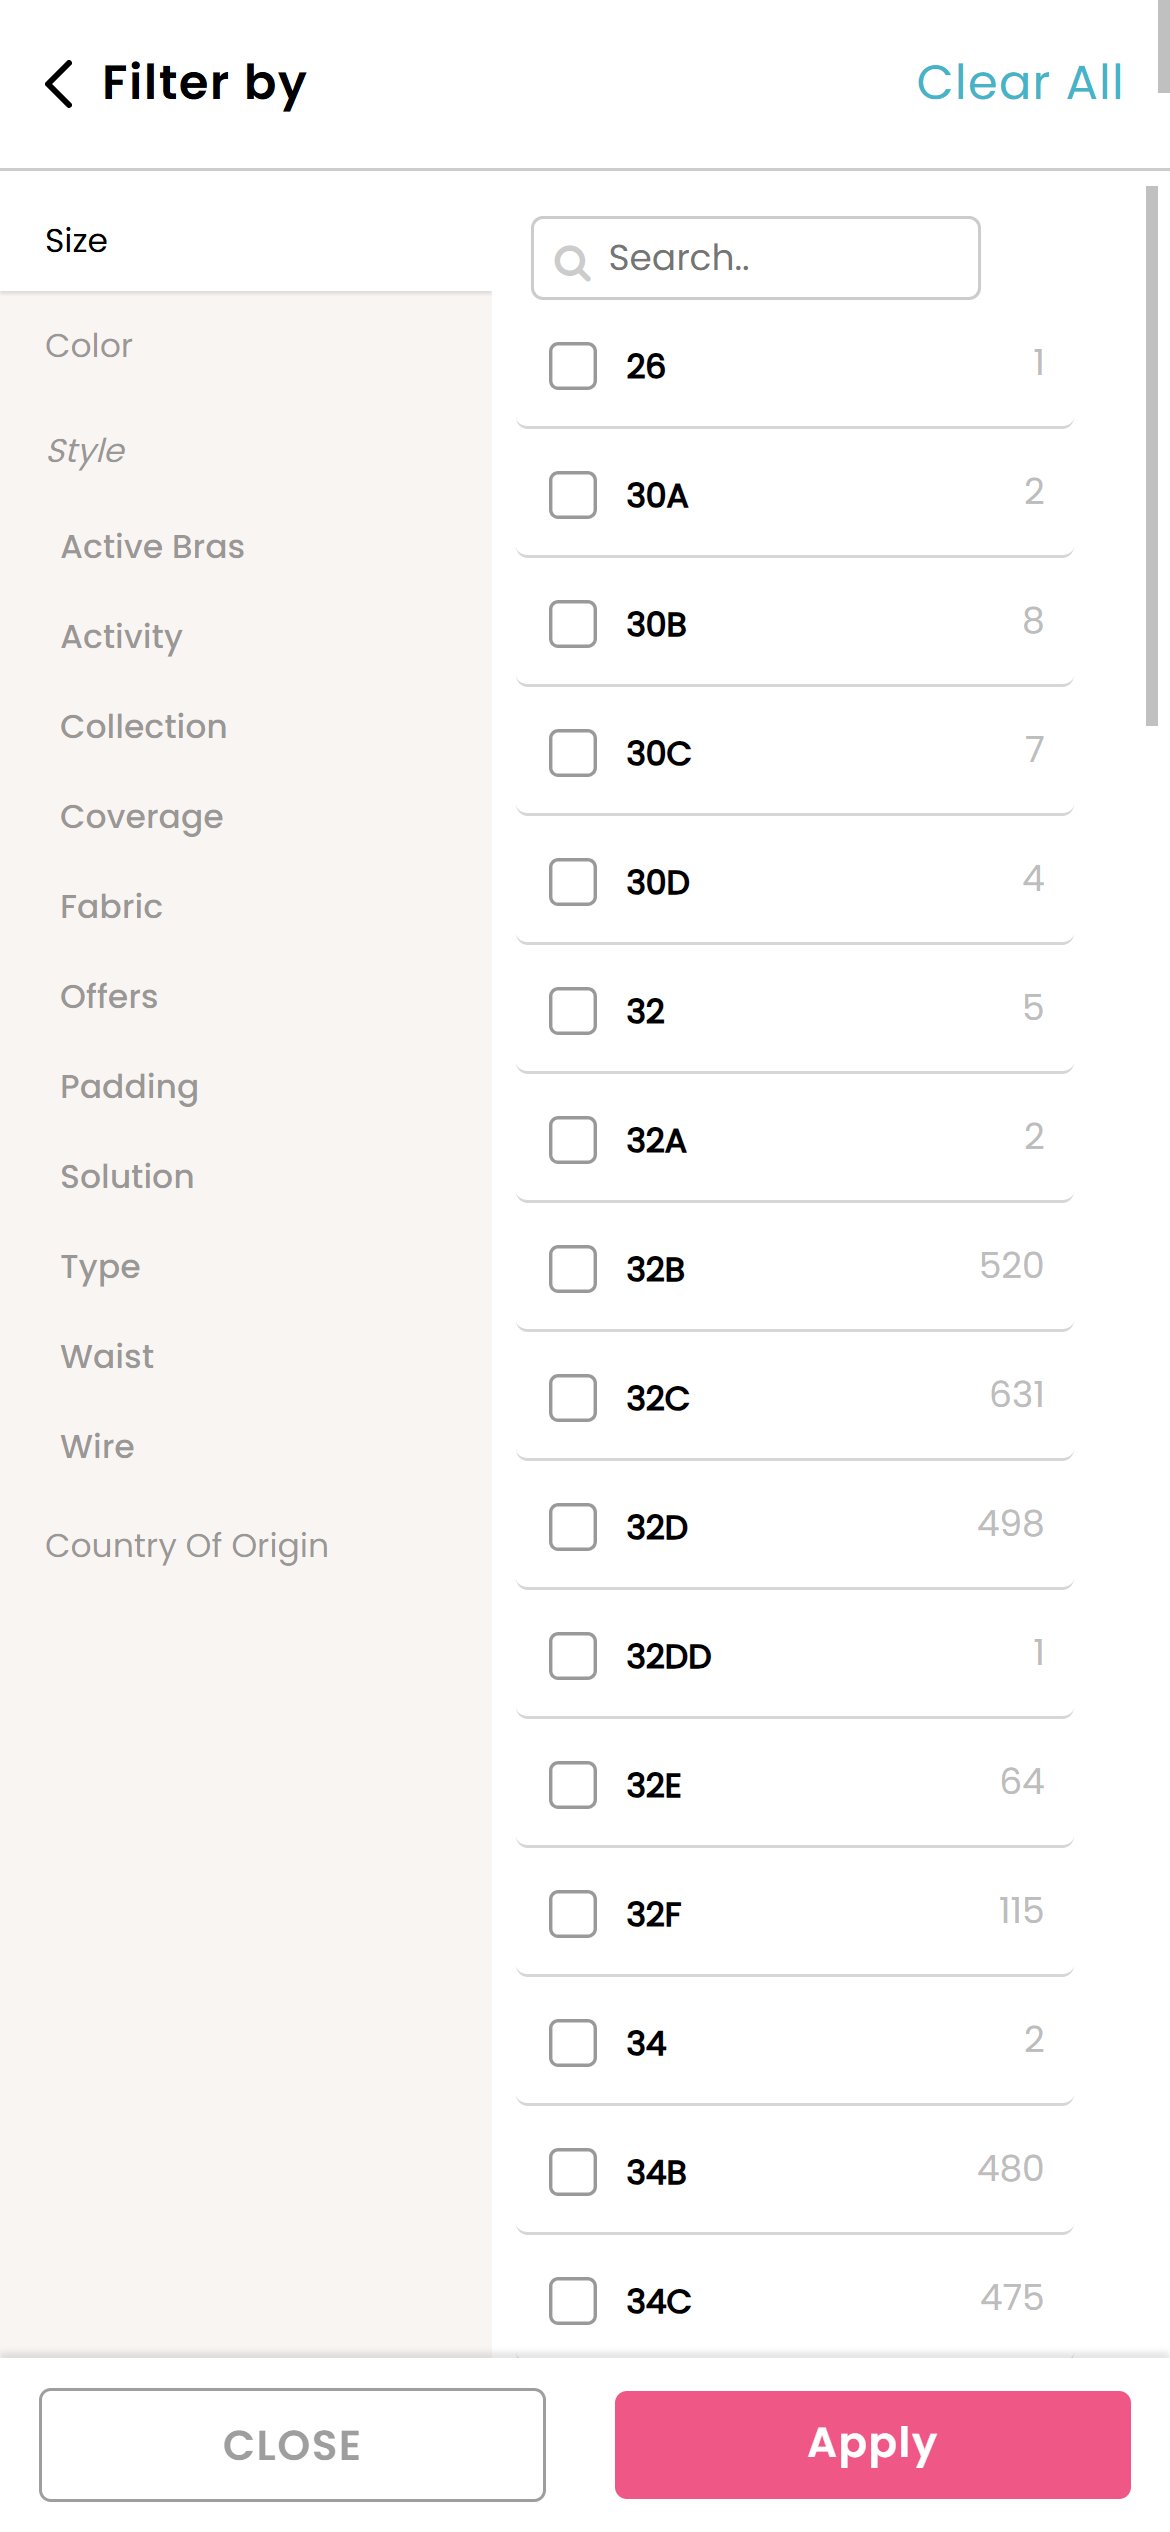The height and width of the screenshot is (2532, 1170).
Task: Open the Coverage filter options
Action: pos(142,817)
